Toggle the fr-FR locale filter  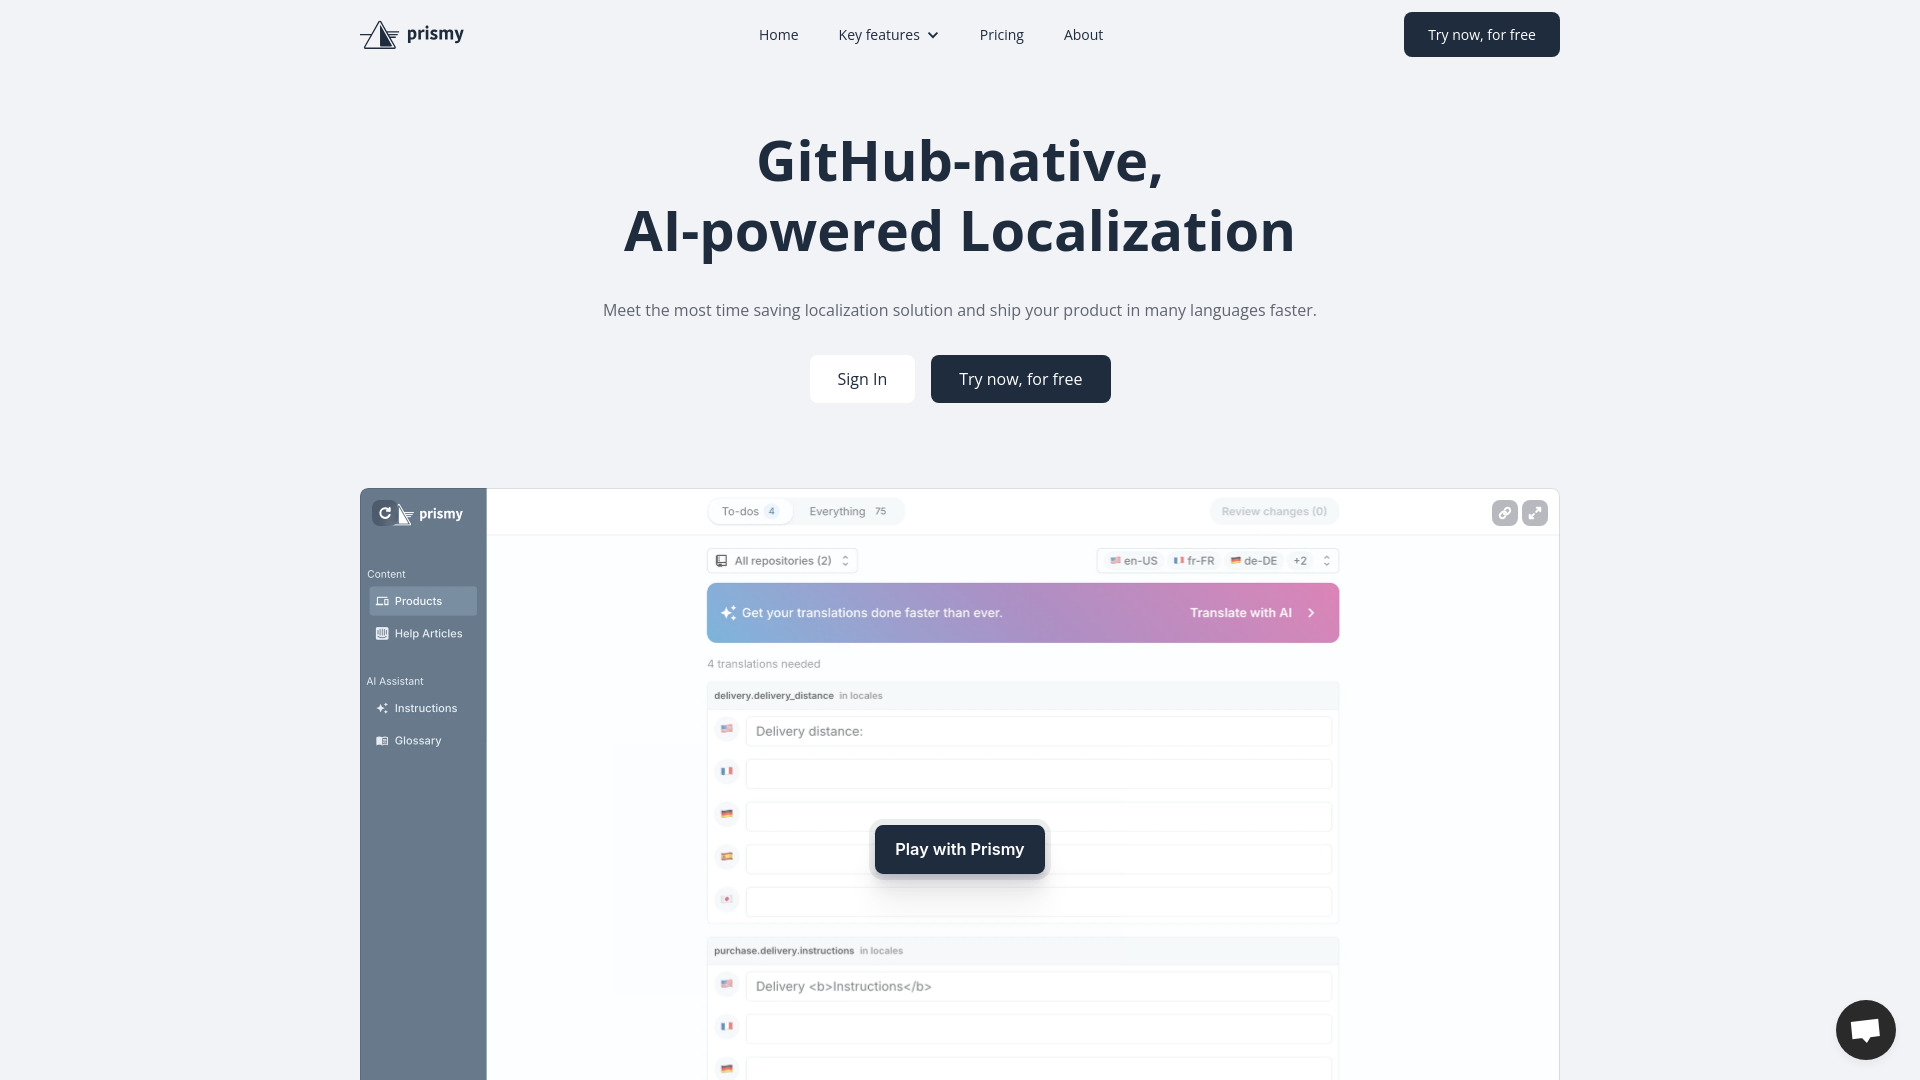tap(1192, 559)
